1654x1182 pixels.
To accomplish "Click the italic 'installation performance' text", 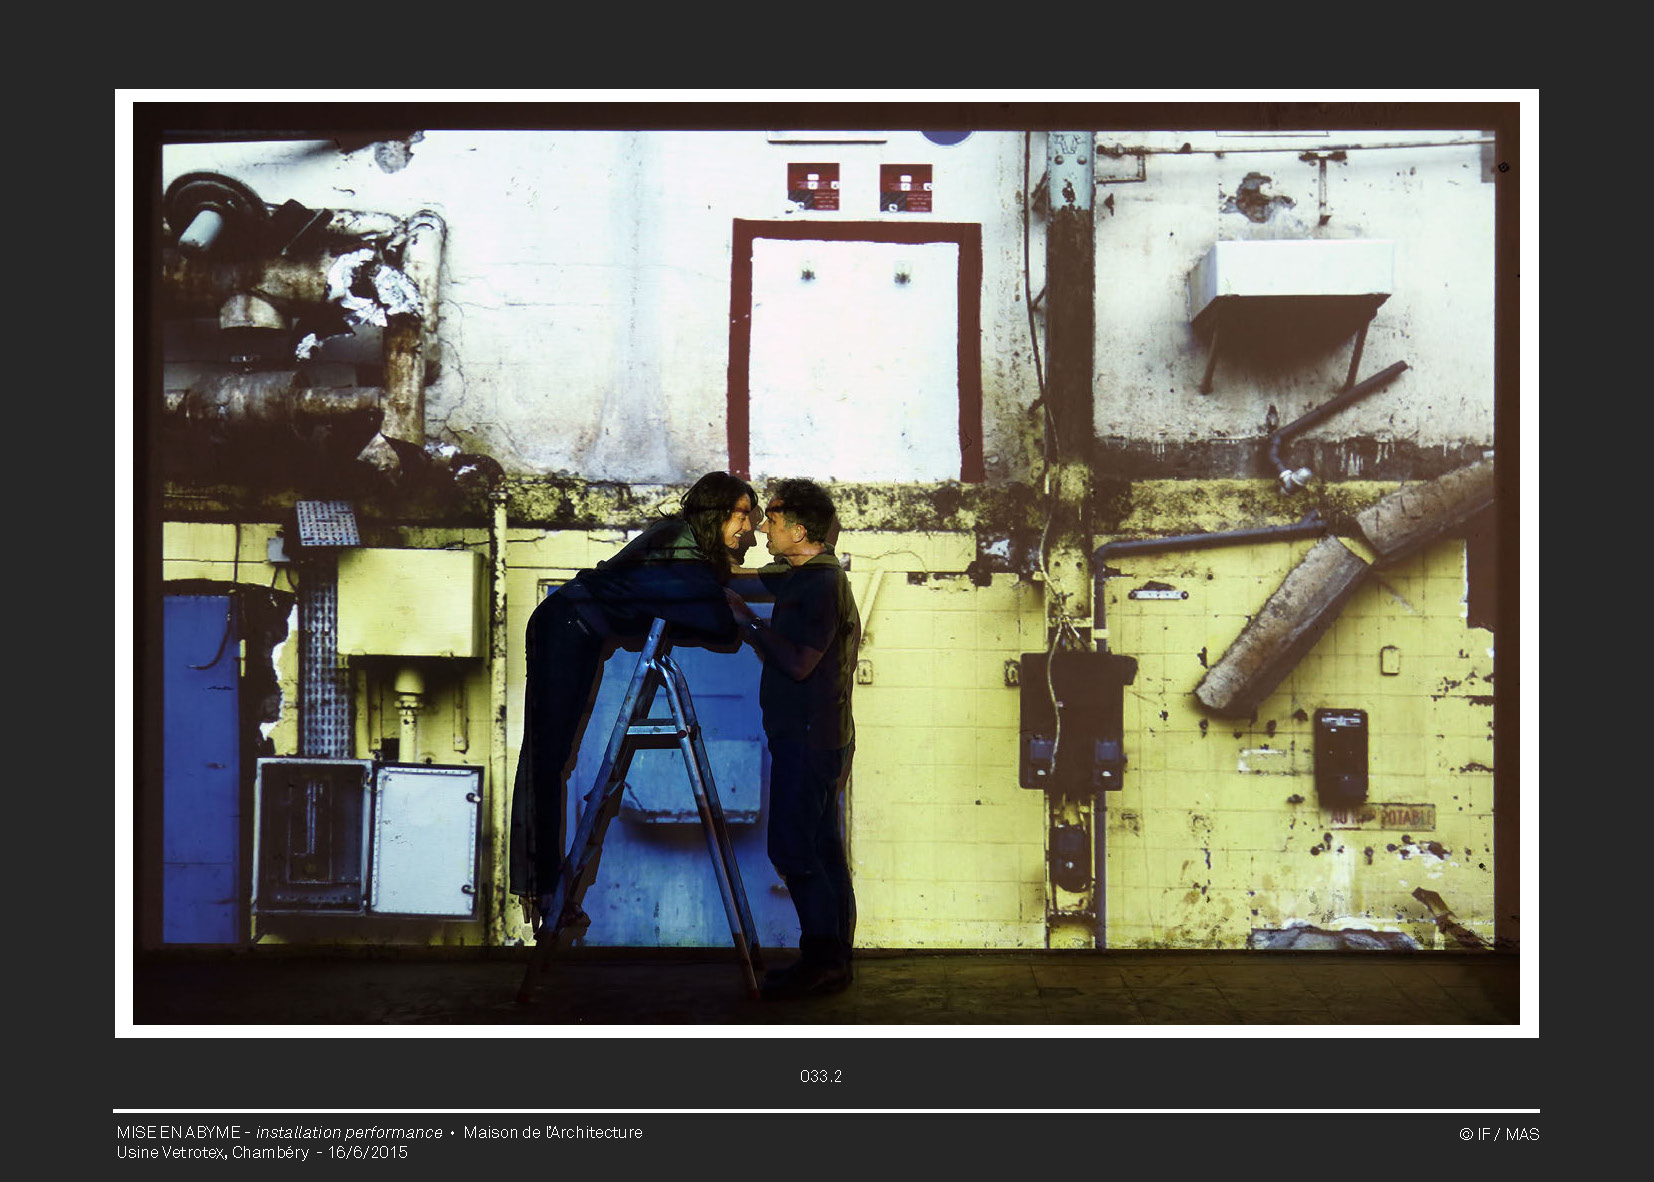I will [349, 1132].
